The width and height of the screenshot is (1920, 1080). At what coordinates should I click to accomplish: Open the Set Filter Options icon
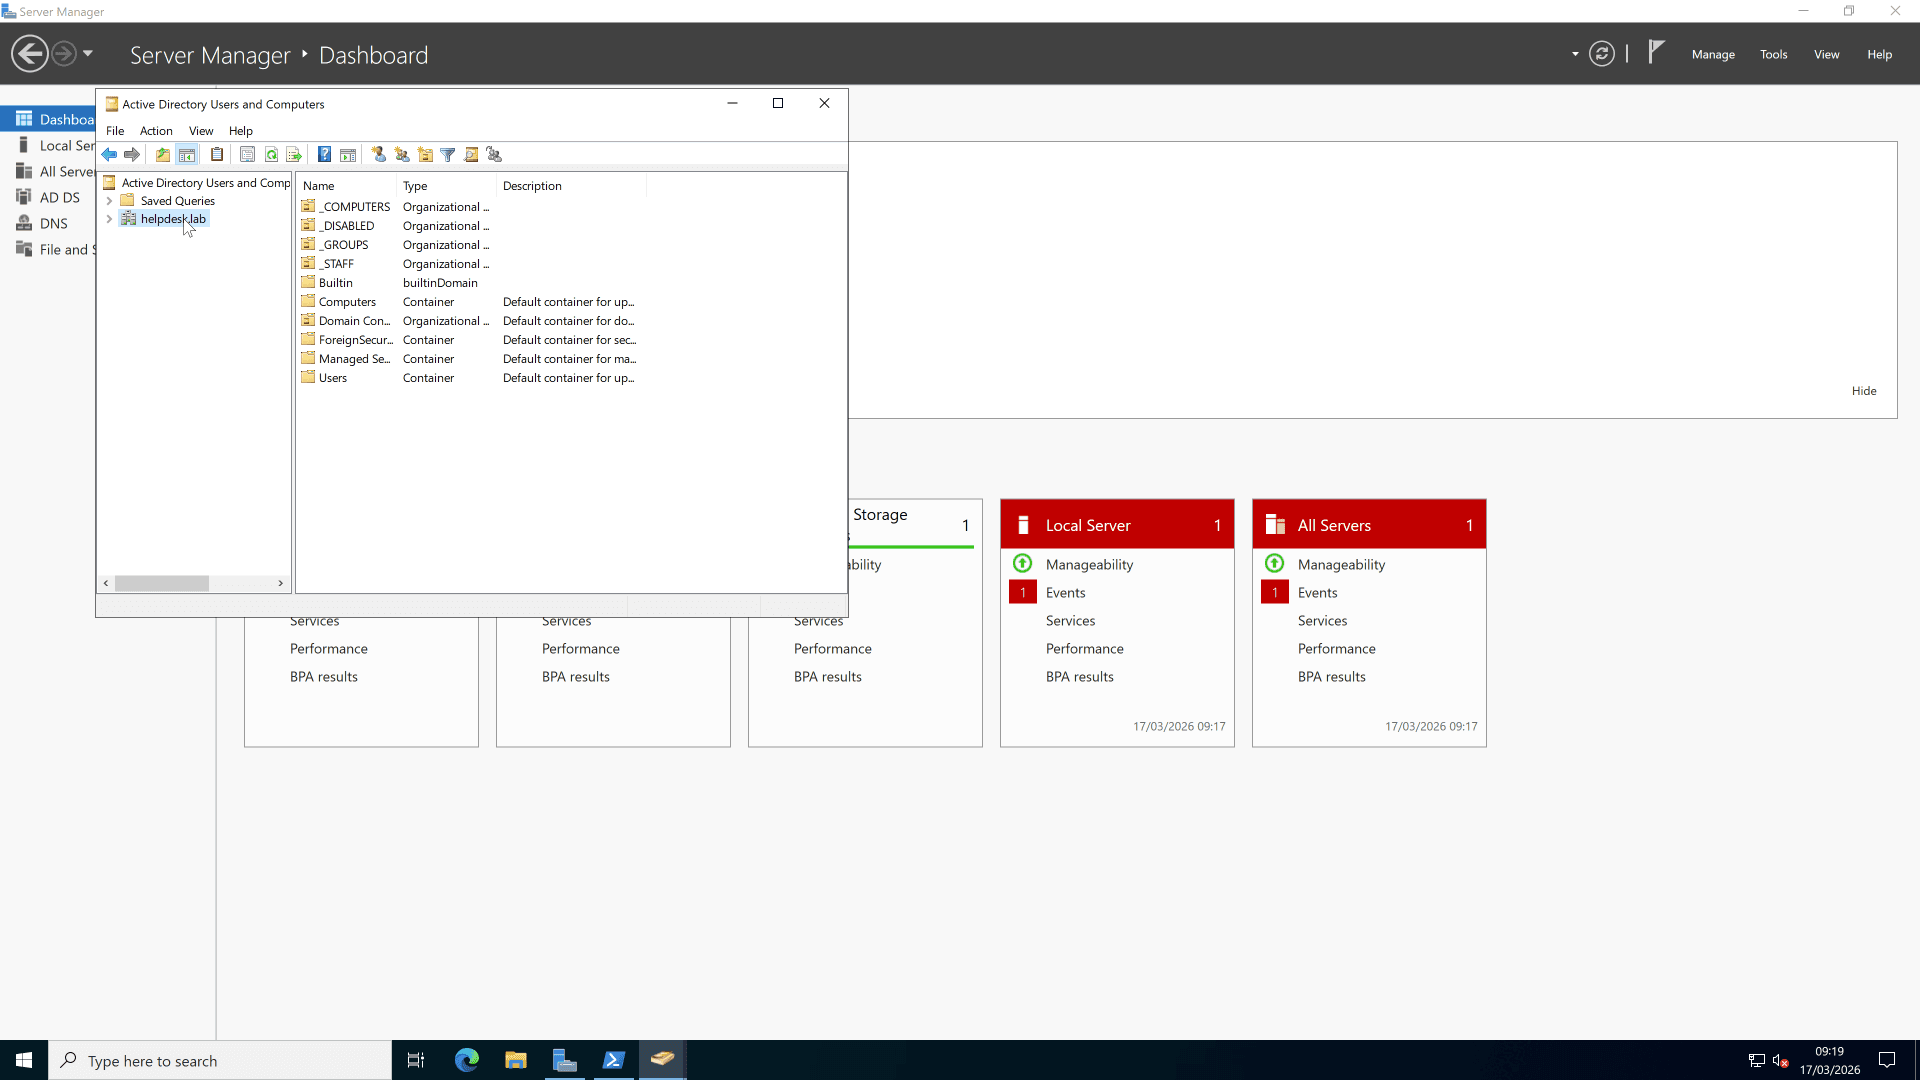pyautogui.click(x=447, y=155)
